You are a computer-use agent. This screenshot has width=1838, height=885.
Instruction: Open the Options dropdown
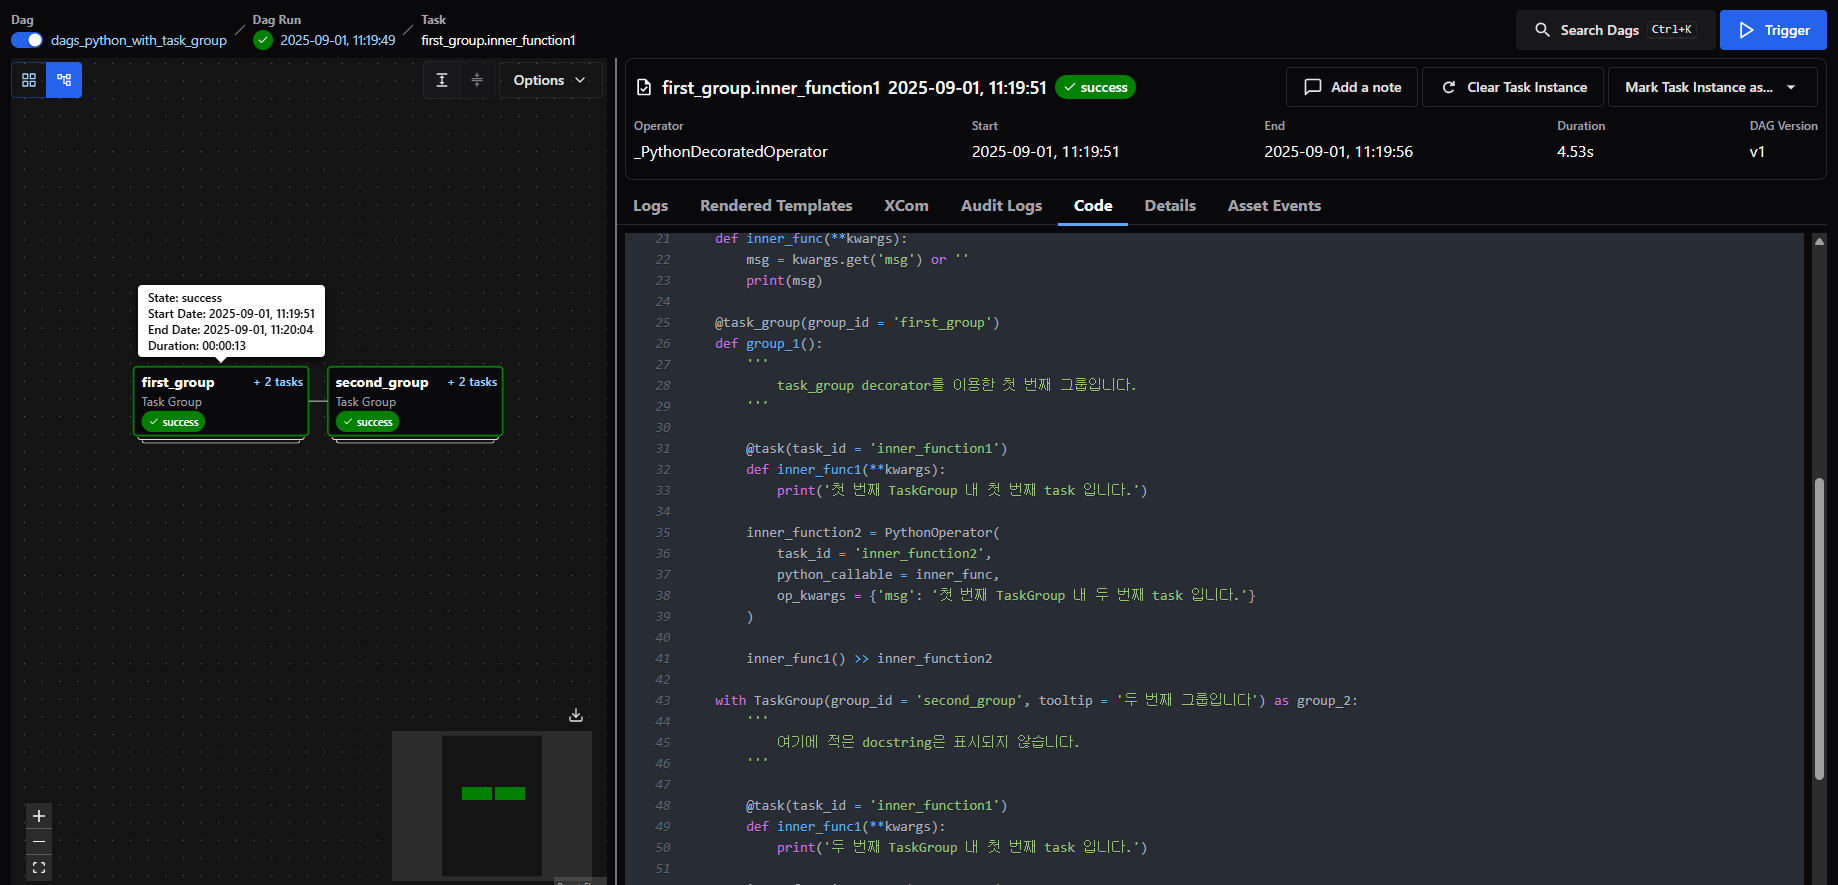(x=550, y=80)
